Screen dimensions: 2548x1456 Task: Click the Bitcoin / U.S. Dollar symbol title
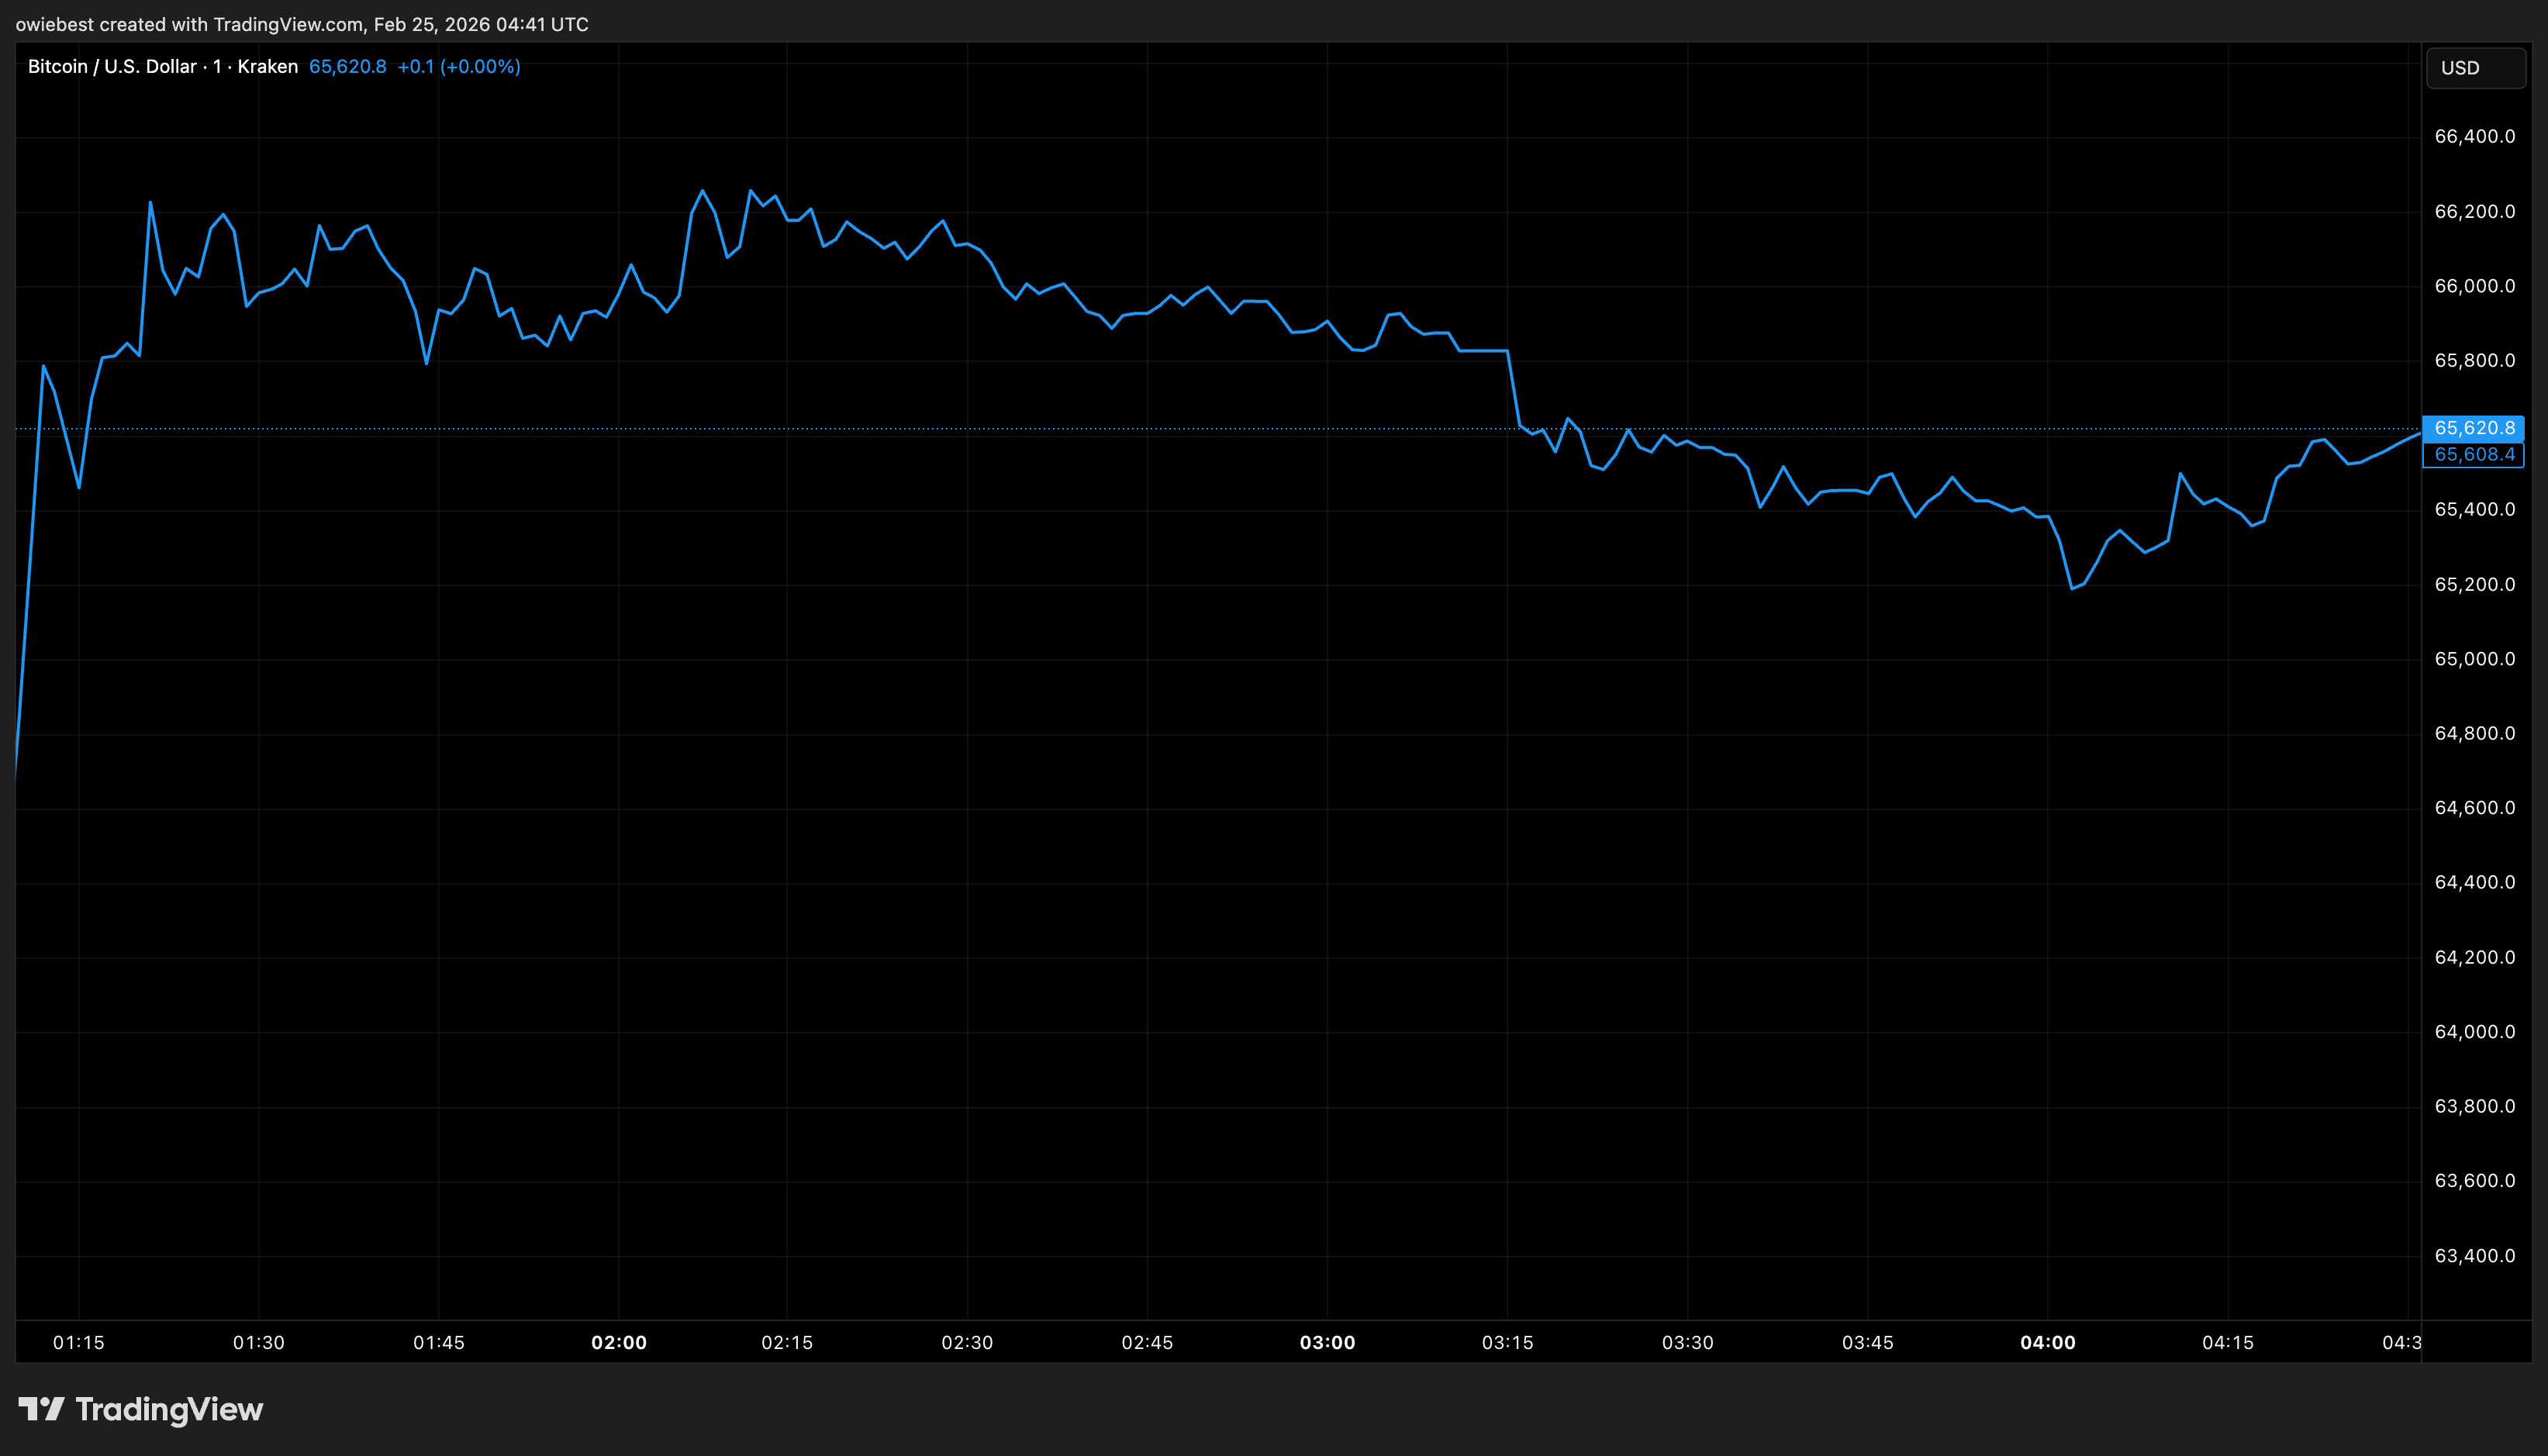tap(112, 67)
